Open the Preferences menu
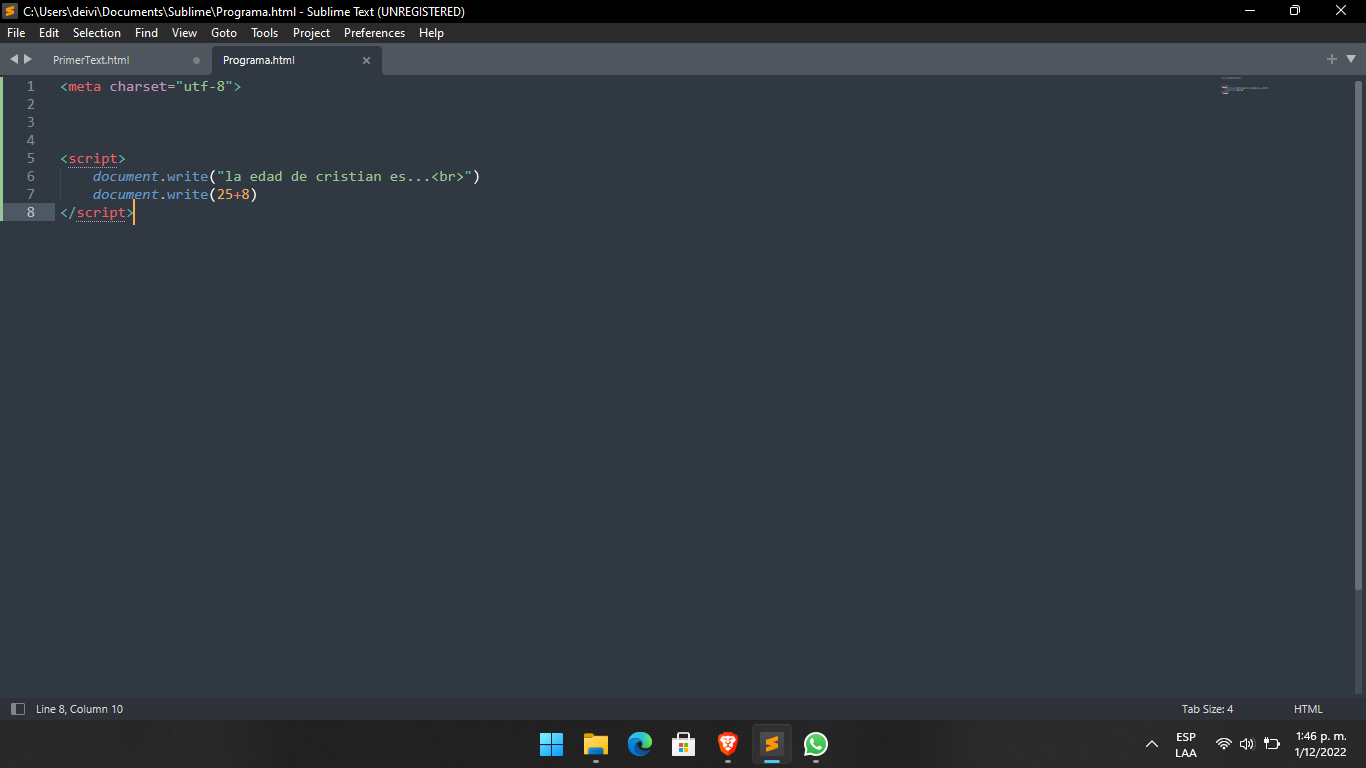This screenshot has height=768, width=1366. pos(375,33)
